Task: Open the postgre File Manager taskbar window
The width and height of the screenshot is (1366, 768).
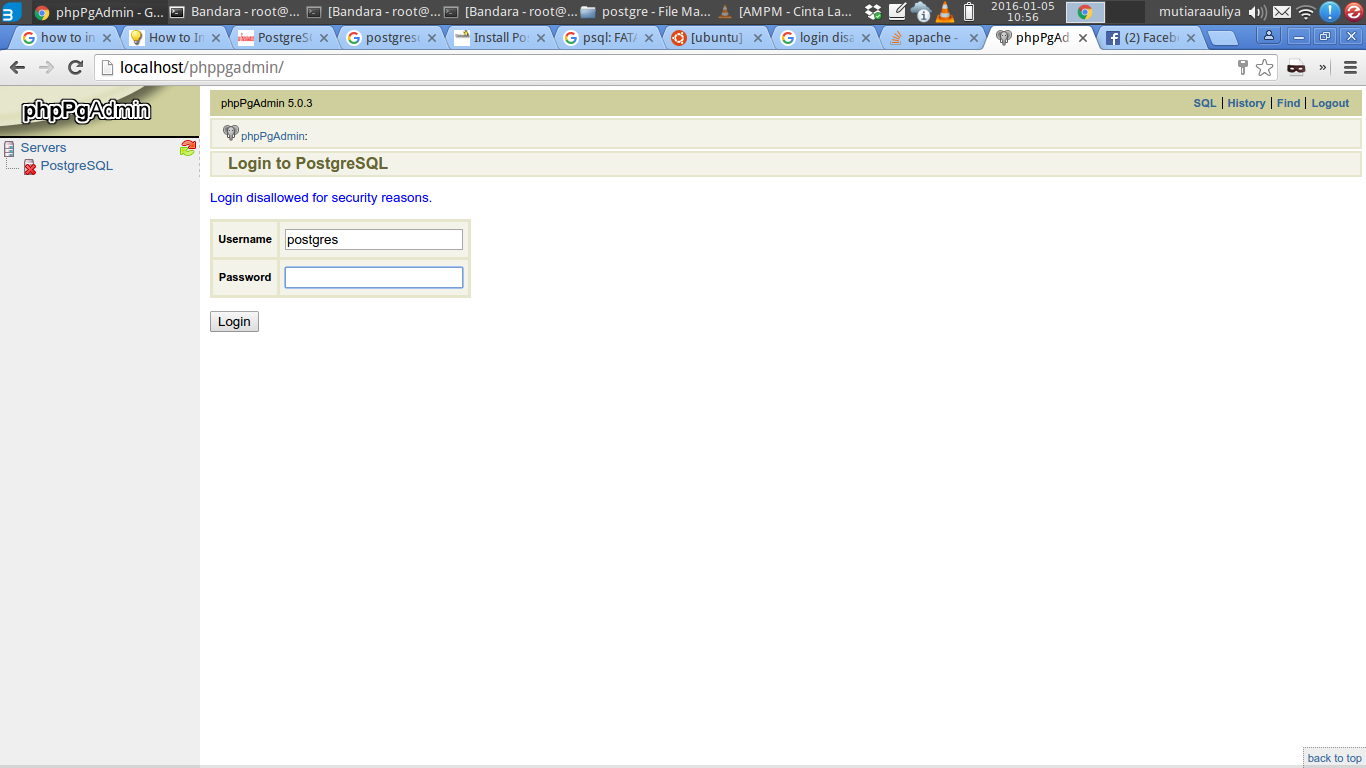Action: 645,12
